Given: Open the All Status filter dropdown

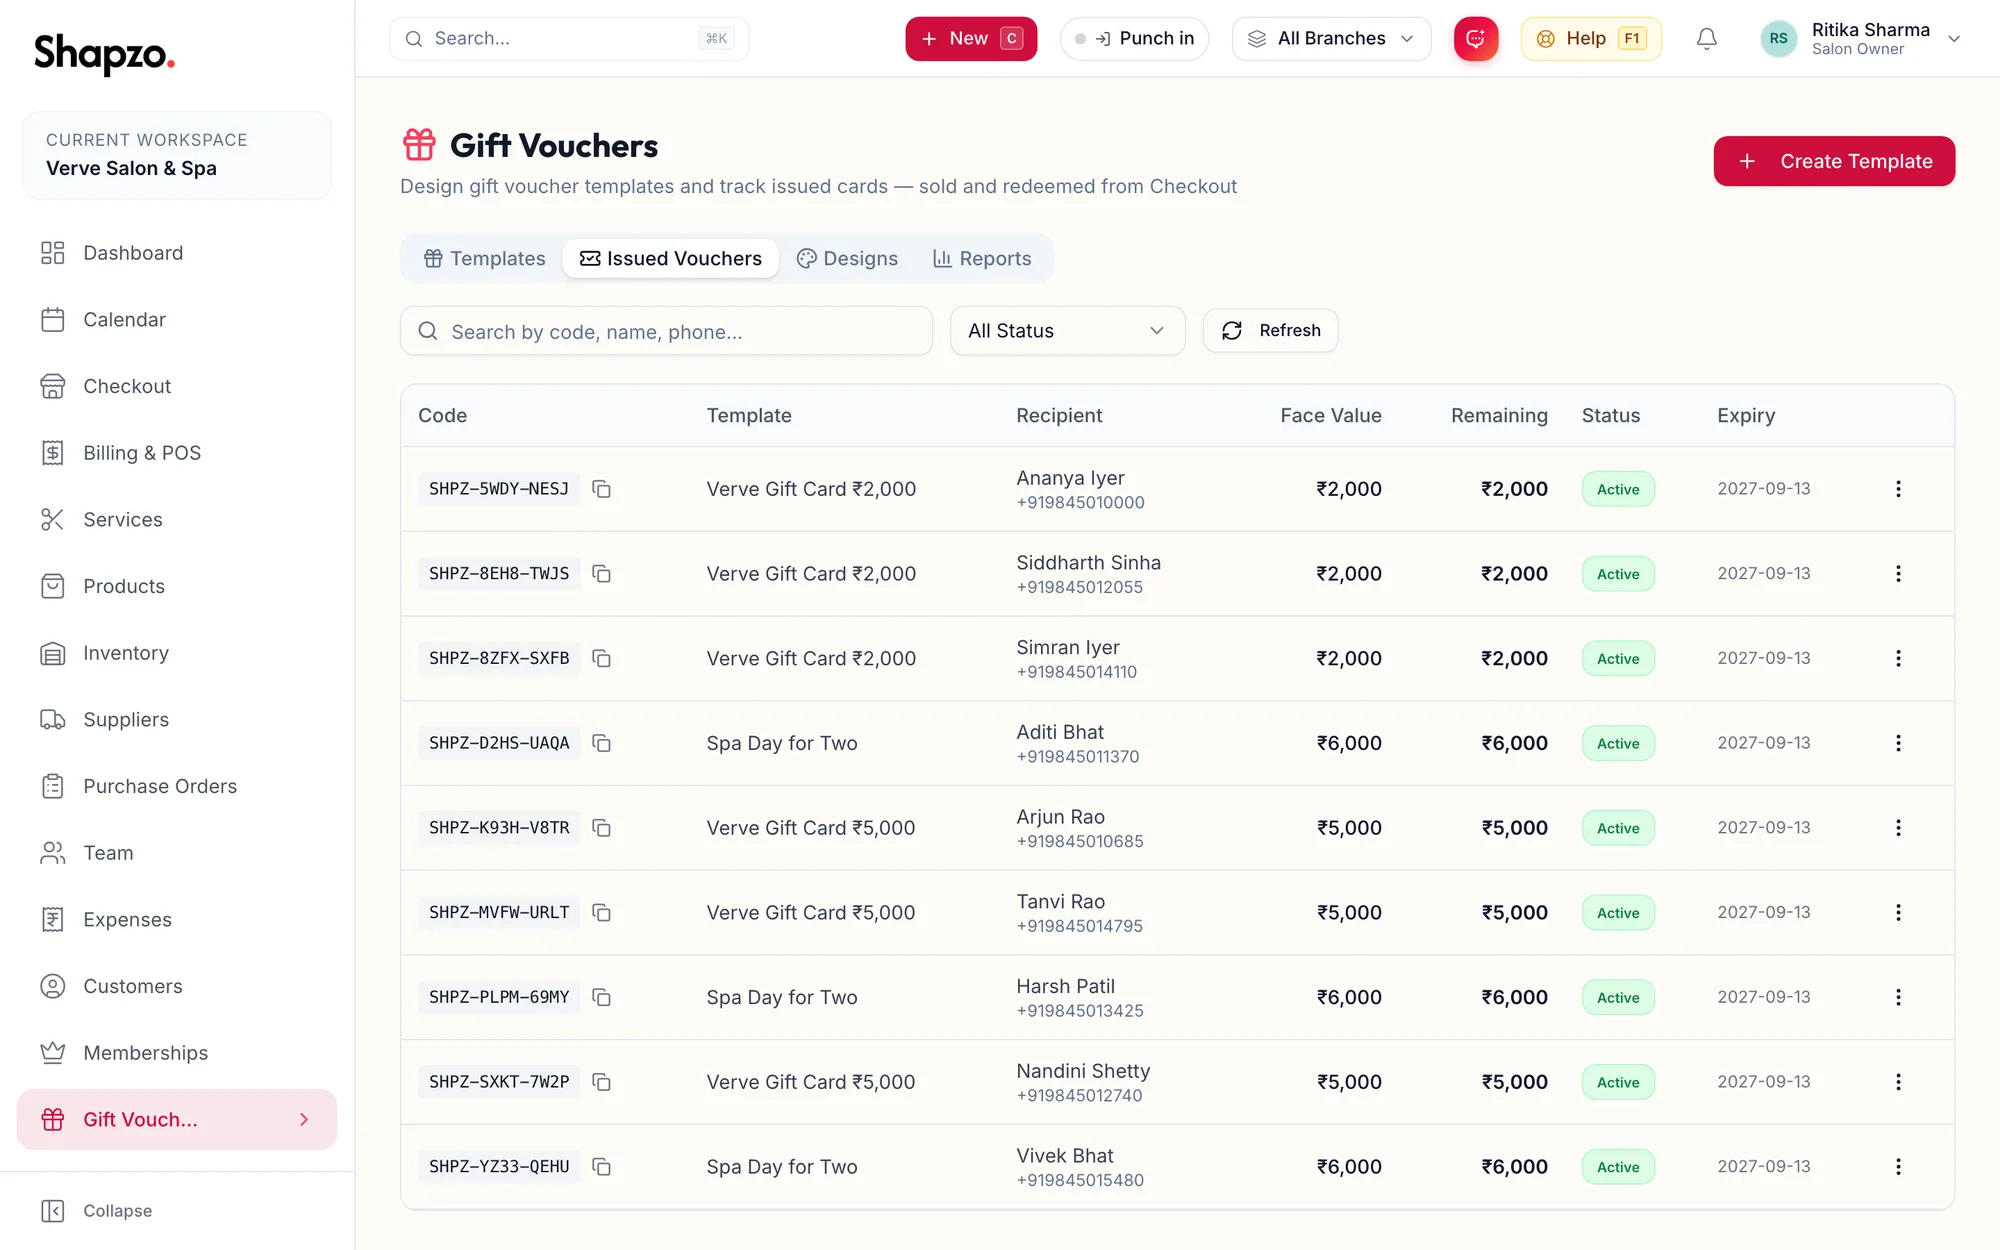Looking at the screenshot, I should [1067, 331].
